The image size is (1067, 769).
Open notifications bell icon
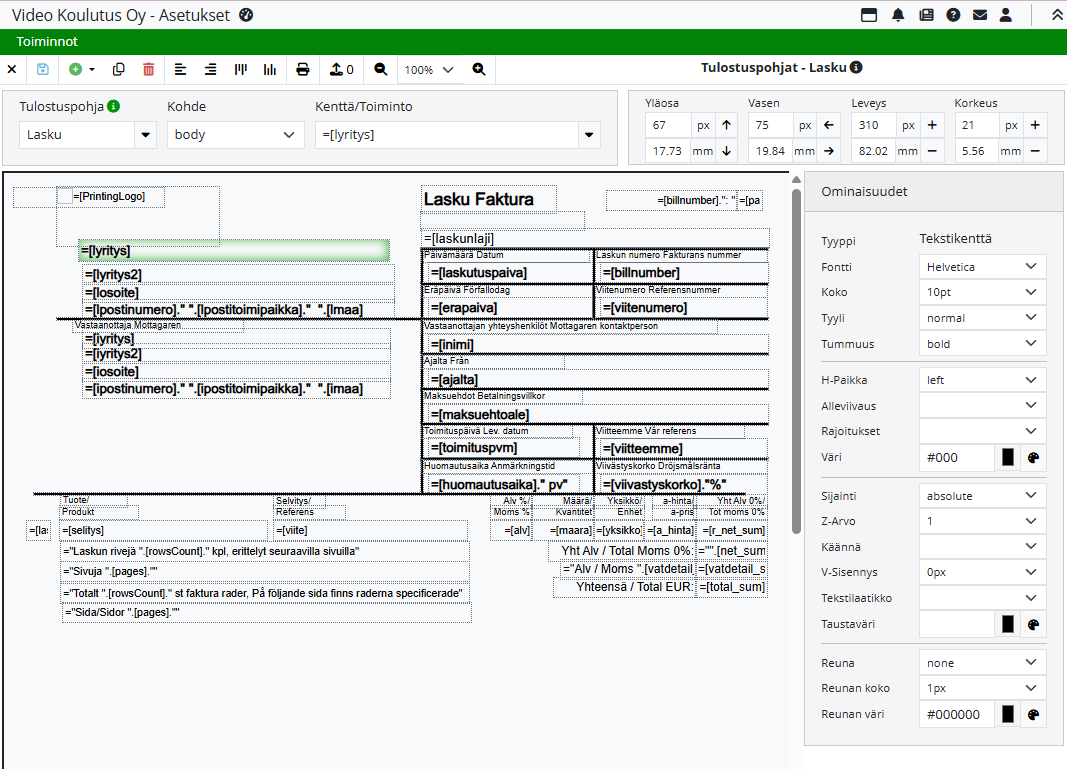[x=898, y=15]
